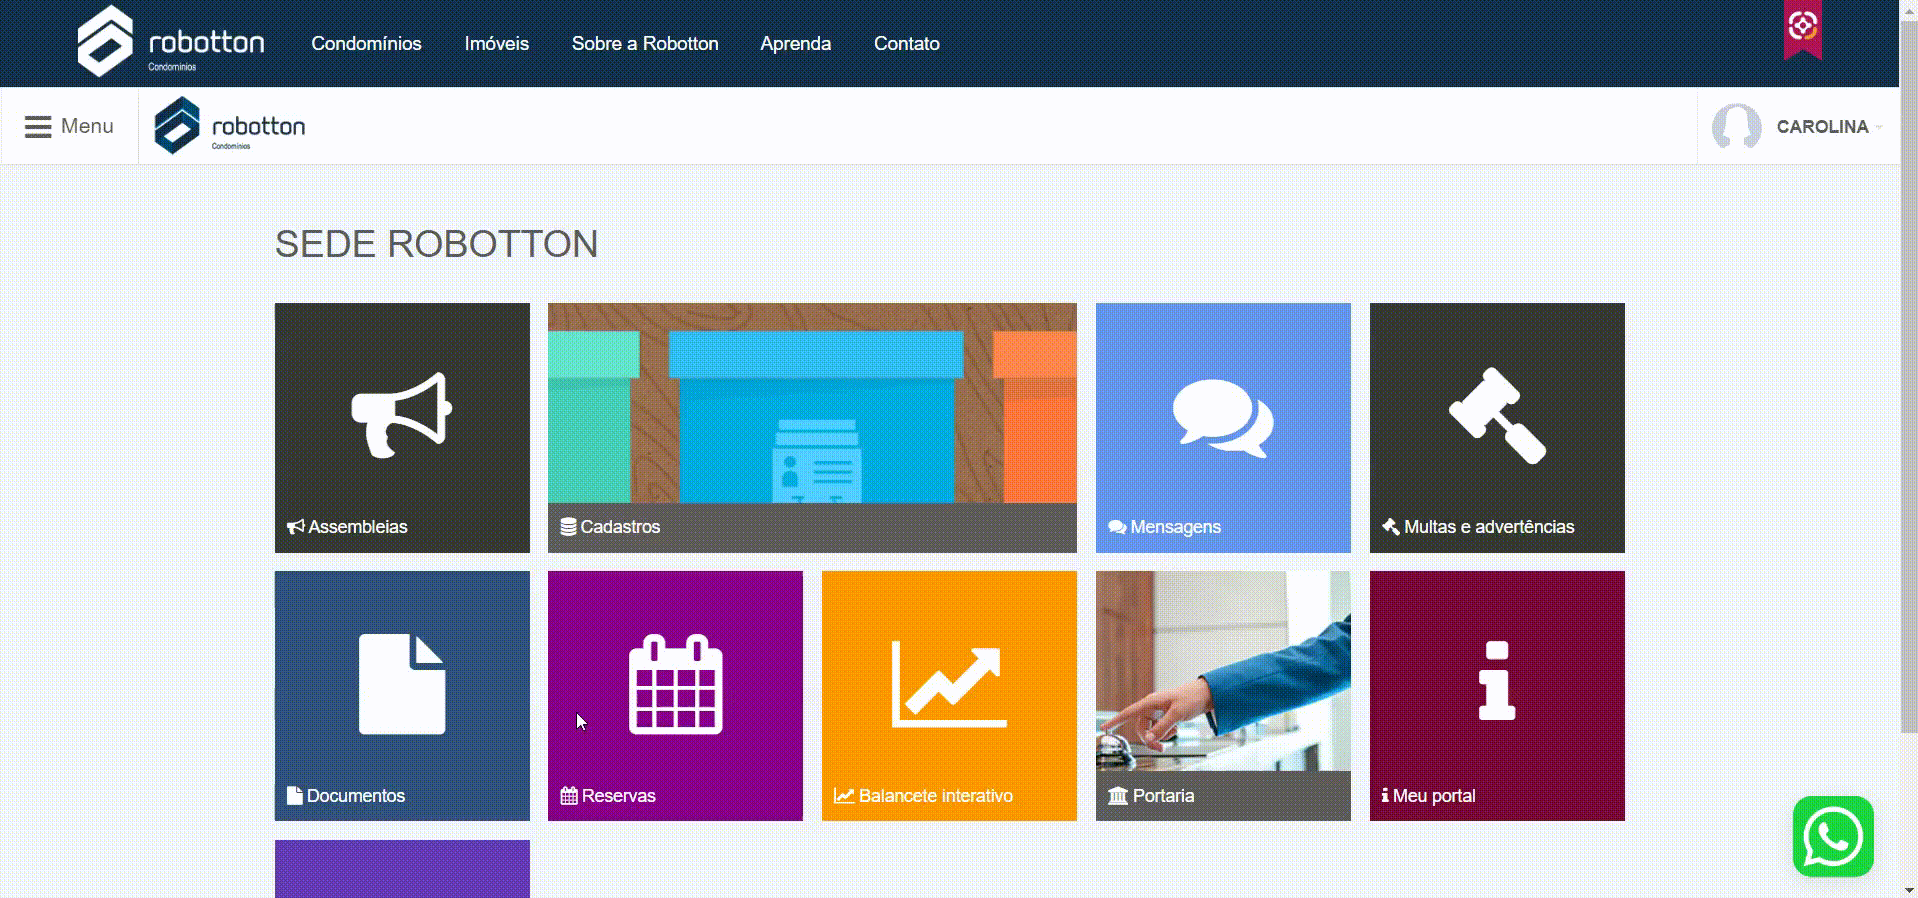The height and width of the screenshot is (898, 1918).
Task: Open the Imóveis nav menu item
Action: point(496,44)
